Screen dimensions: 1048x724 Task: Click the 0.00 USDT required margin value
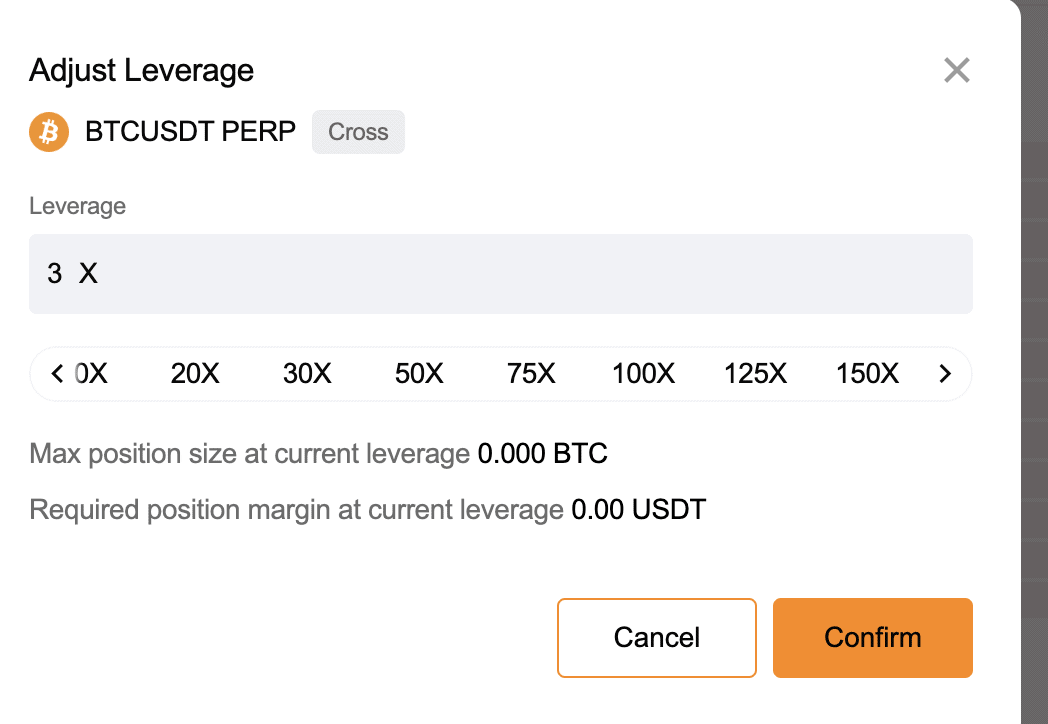[638, 510]
